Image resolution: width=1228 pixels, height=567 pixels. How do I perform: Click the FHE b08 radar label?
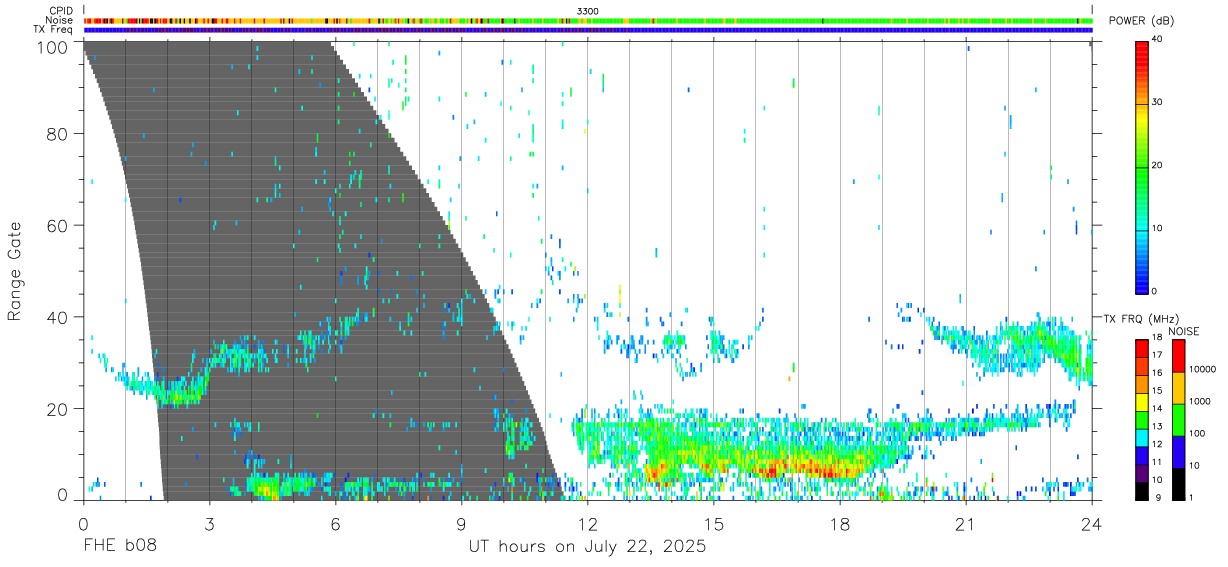(120, 547)
